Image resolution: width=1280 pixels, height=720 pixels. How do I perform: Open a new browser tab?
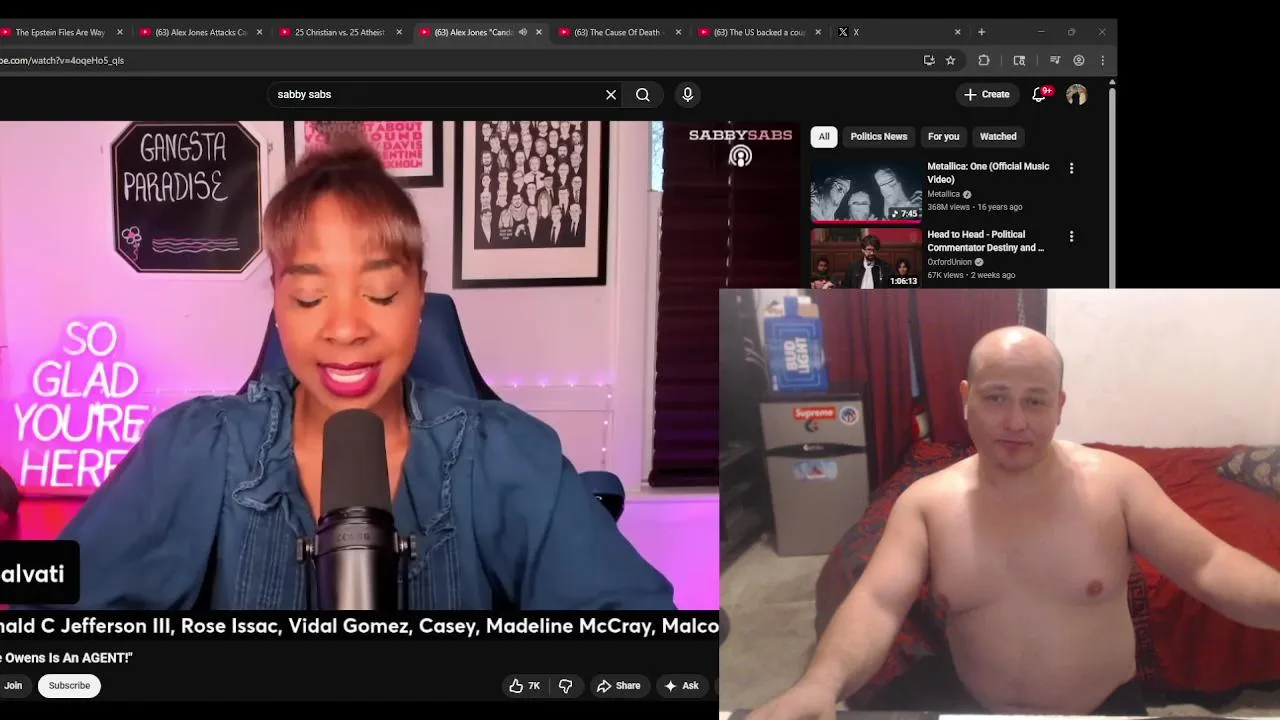tap(981, 32)
